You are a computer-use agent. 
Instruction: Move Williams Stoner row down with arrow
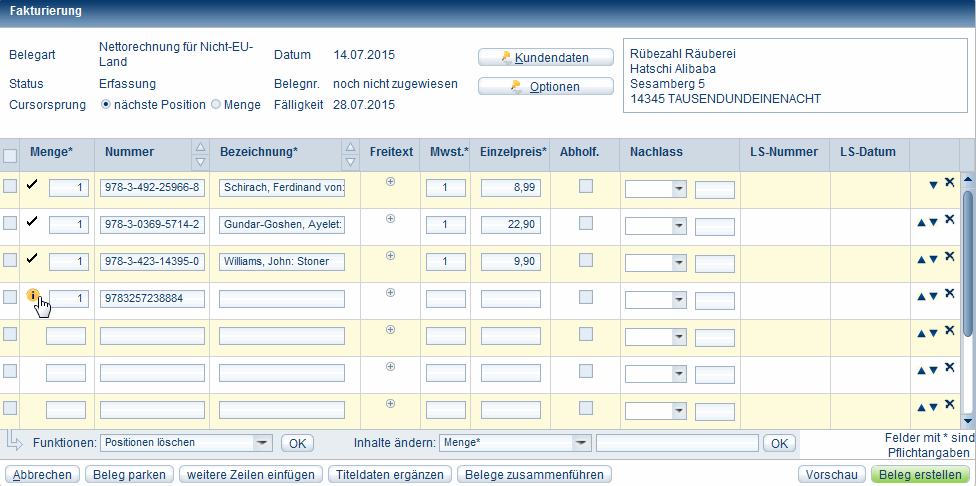coord(934,259)
